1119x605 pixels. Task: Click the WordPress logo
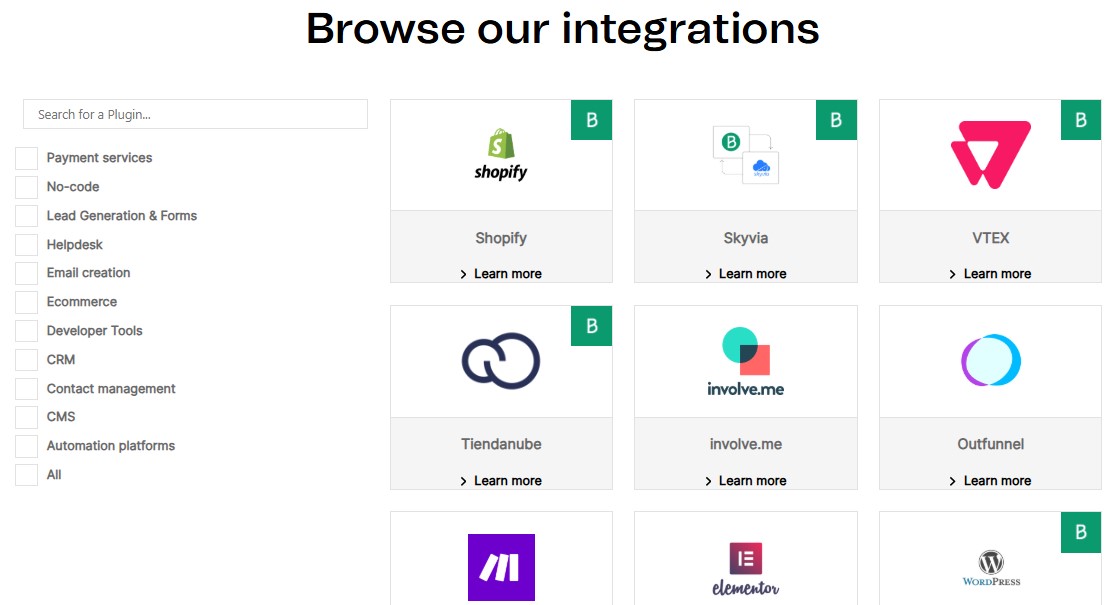click(x=991, y=568)
